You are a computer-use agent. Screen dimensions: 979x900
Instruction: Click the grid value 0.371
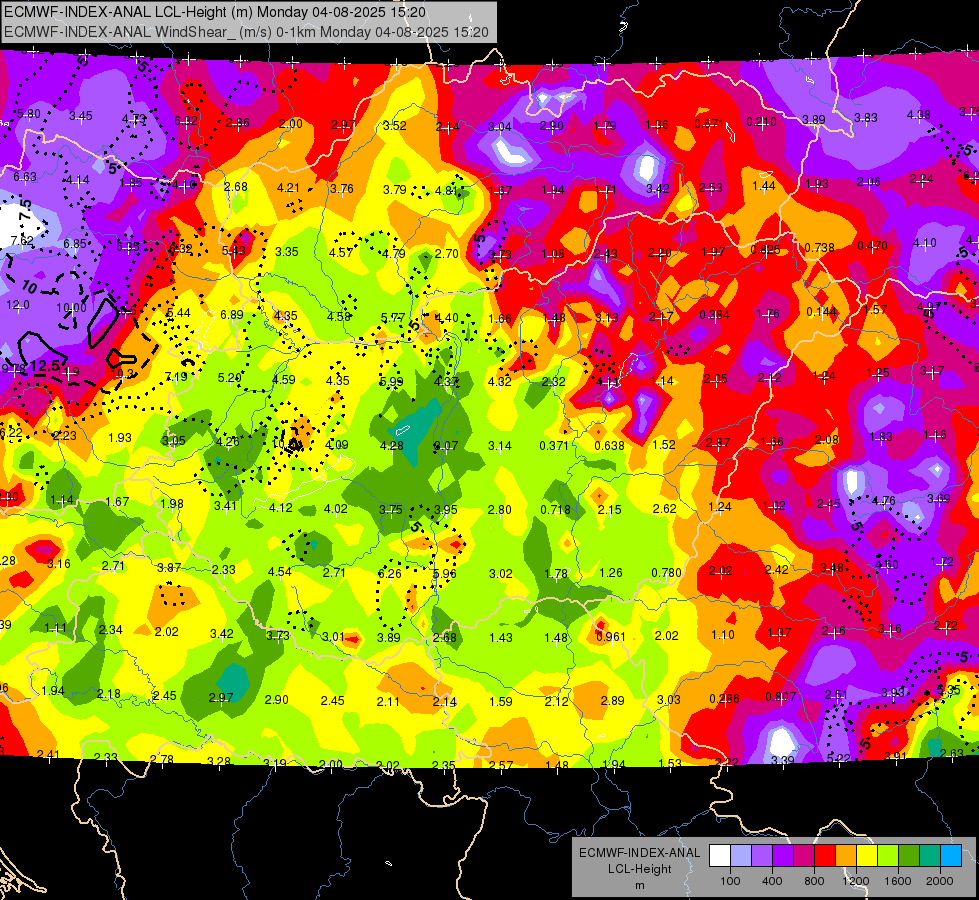pos(554,445)
